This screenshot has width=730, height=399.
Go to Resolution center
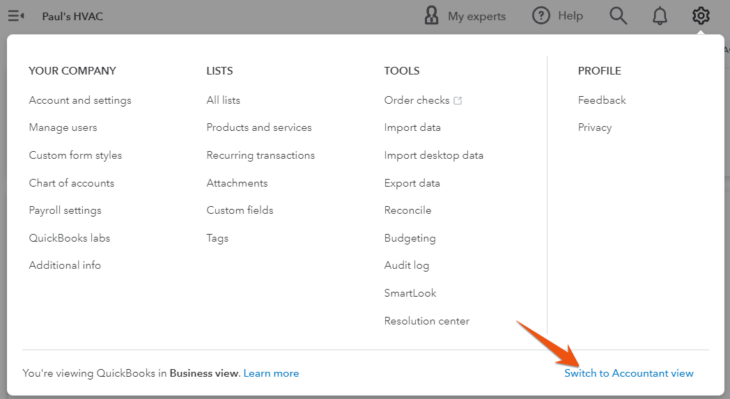click(427, 321)
